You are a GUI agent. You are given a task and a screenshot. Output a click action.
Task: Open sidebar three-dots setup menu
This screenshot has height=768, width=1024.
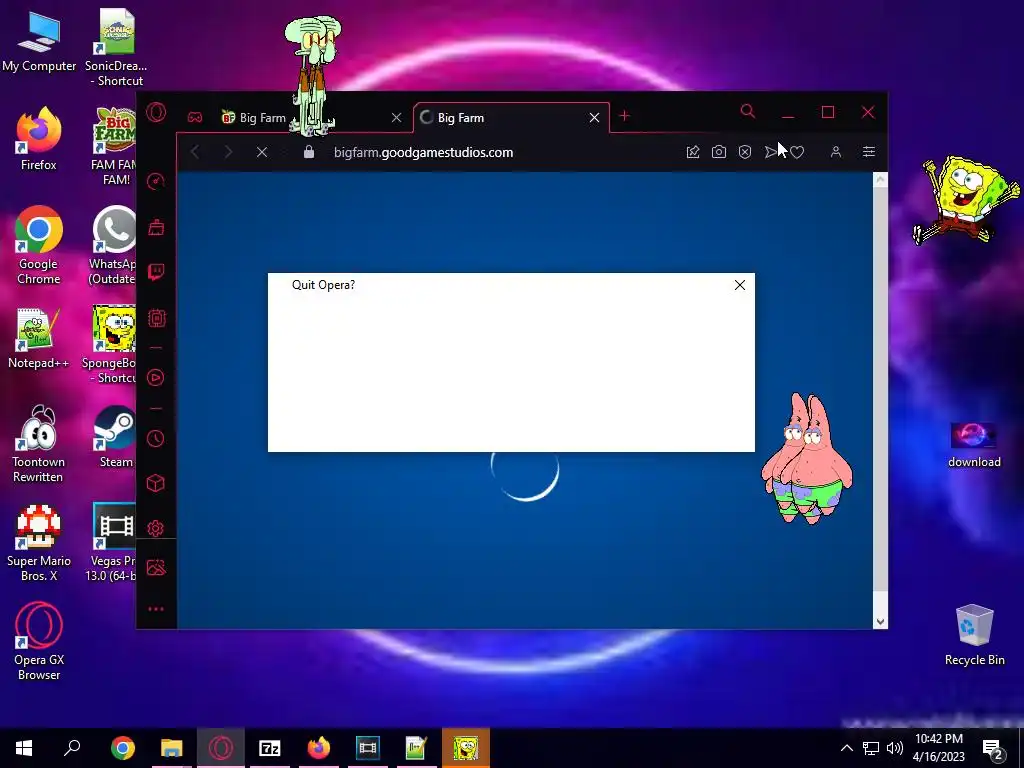click(155, 609)
